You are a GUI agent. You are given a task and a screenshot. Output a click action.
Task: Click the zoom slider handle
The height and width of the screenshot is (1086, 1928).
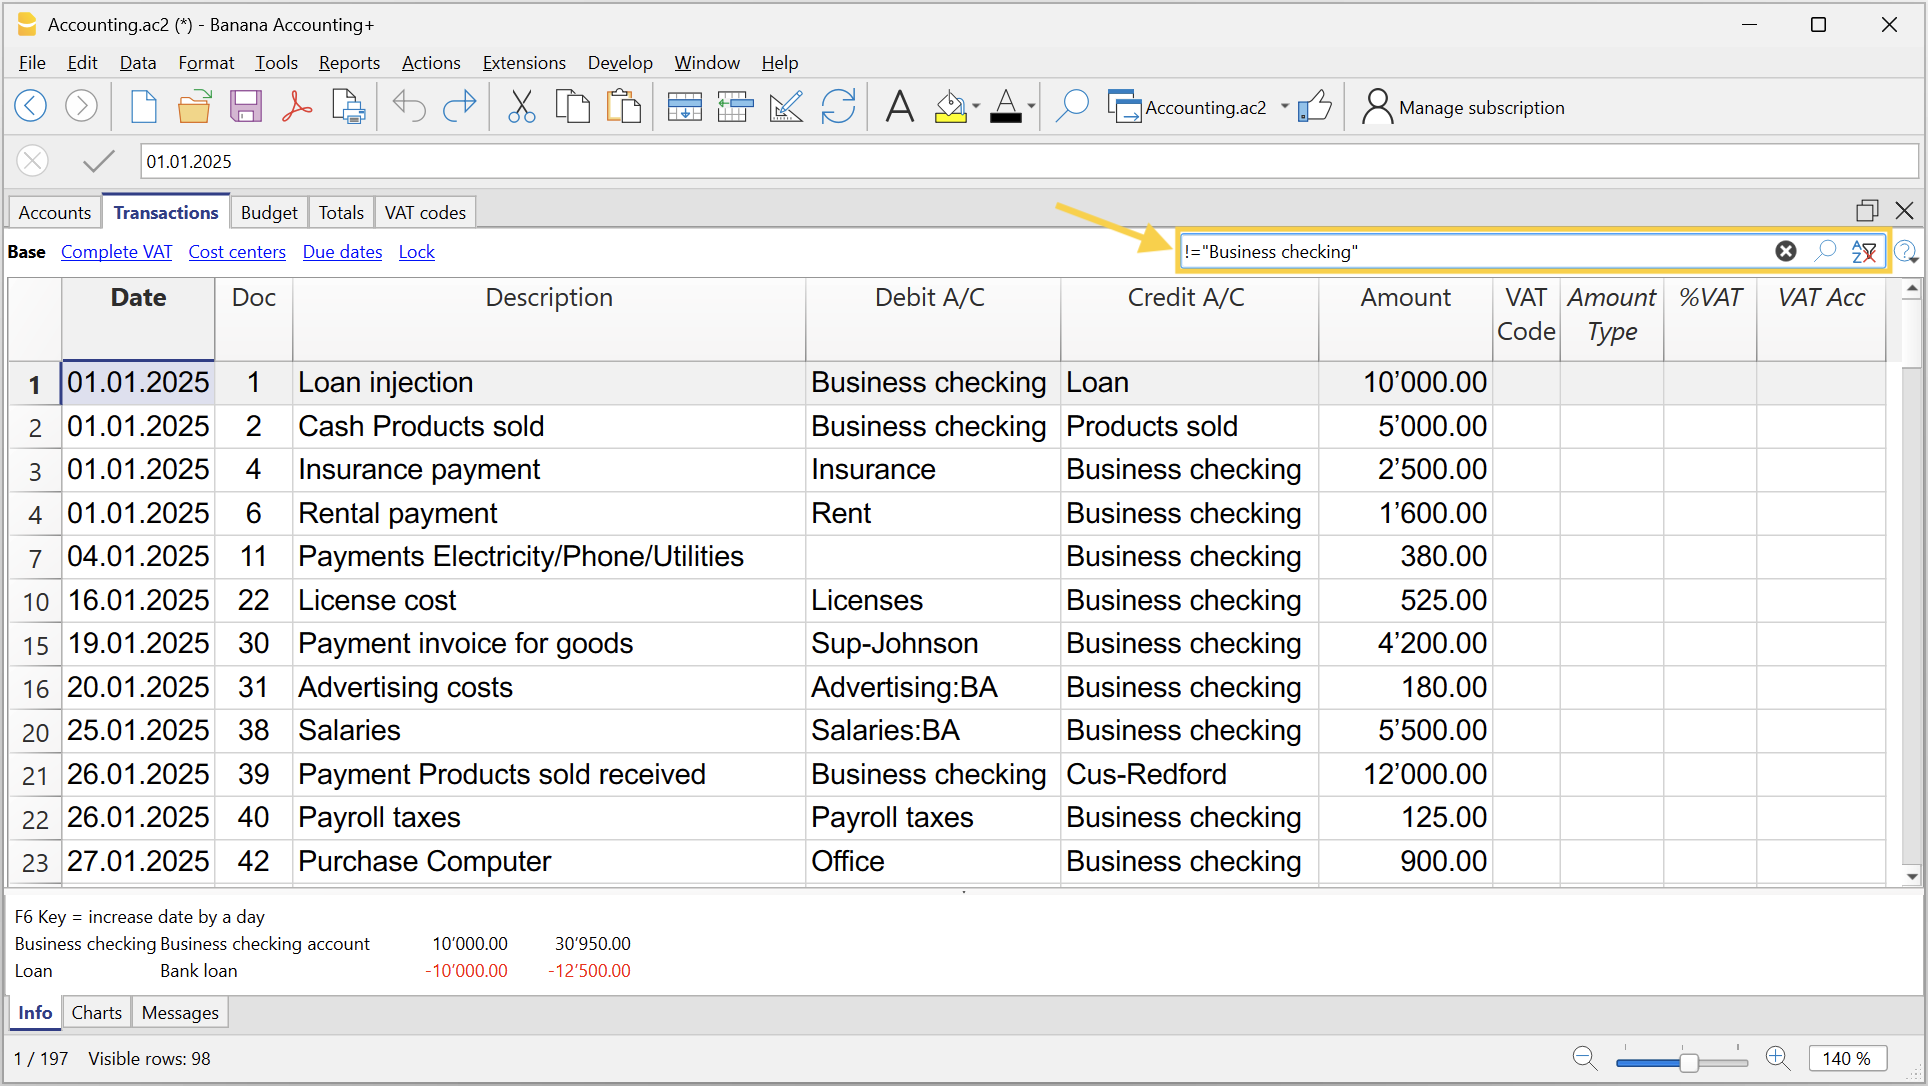coord(1688,1061)
